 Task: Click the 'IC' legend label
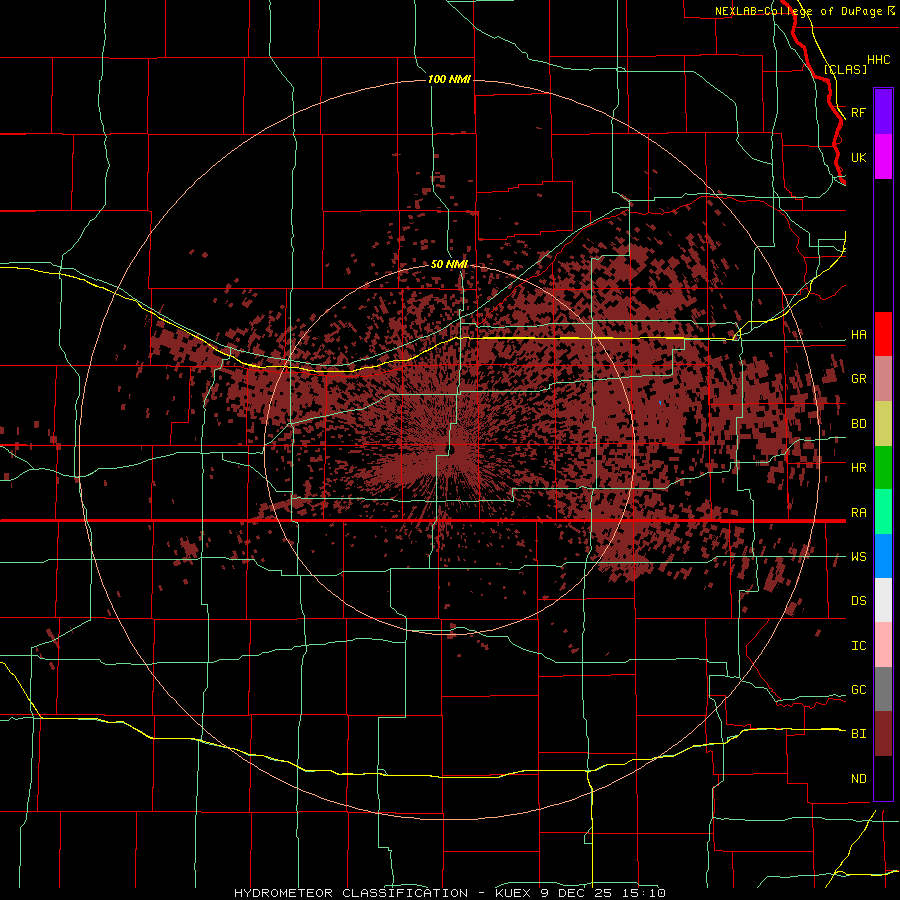tap(859, 645)
